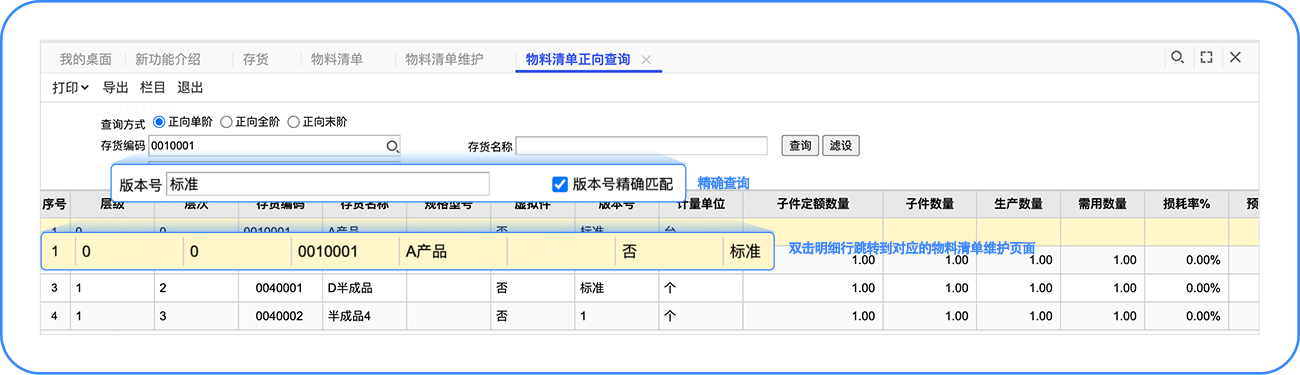Click 否 cell in 半成品4 row
The width and height of the screenshot is (1300, 375).
click(532, 315)
